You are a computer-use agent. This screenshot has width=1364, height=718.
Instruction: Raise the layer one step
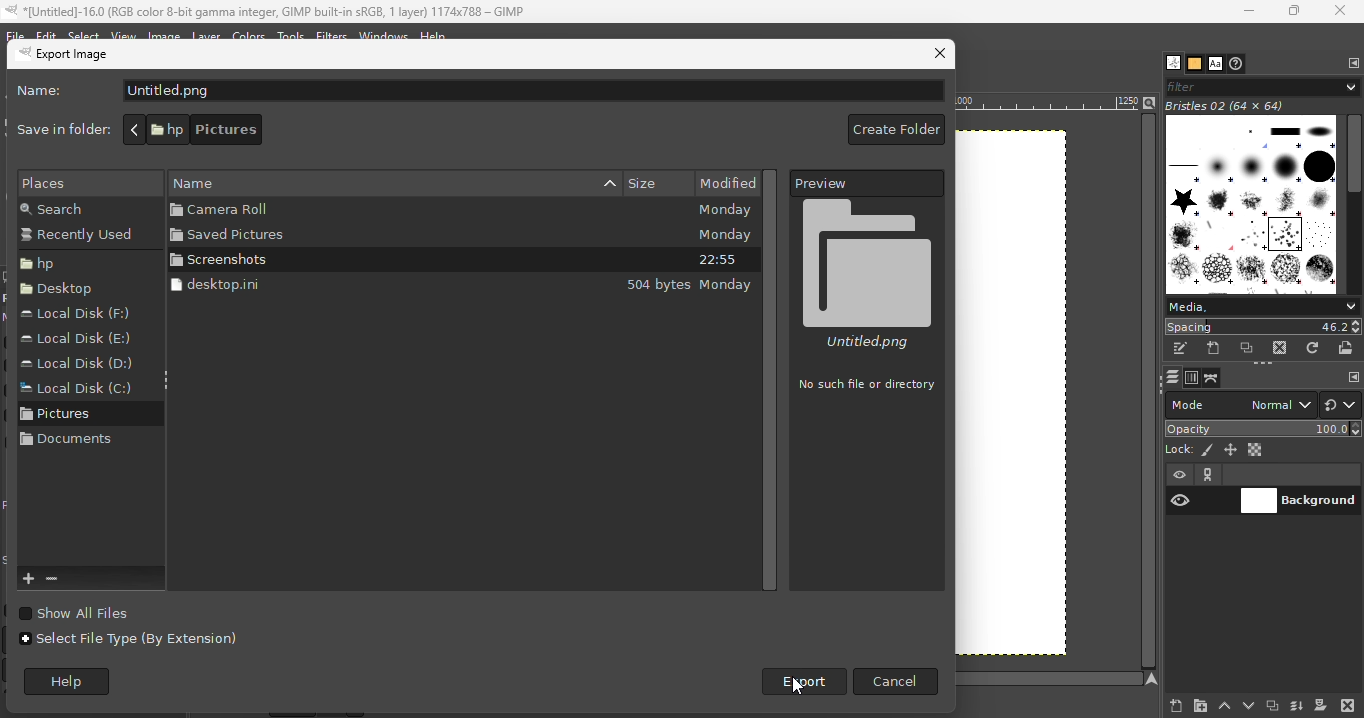1225,707
